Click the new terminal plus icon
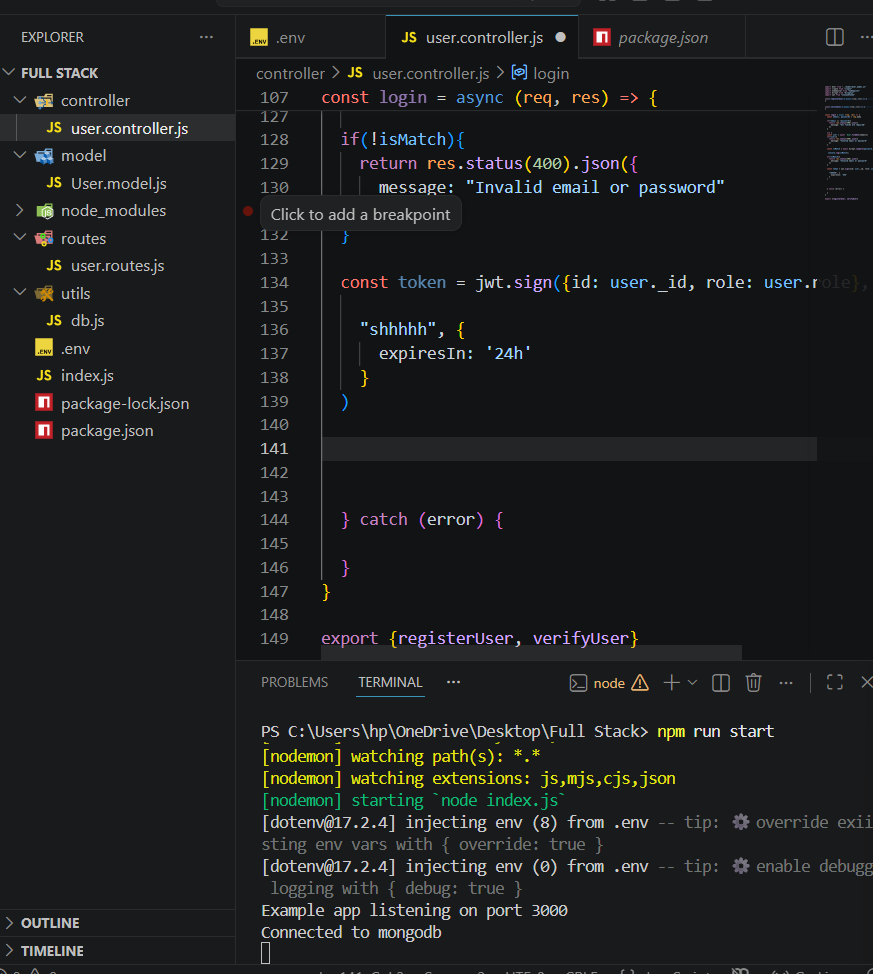The width and height of the screenshot is (873, 974). pos(671,682)
